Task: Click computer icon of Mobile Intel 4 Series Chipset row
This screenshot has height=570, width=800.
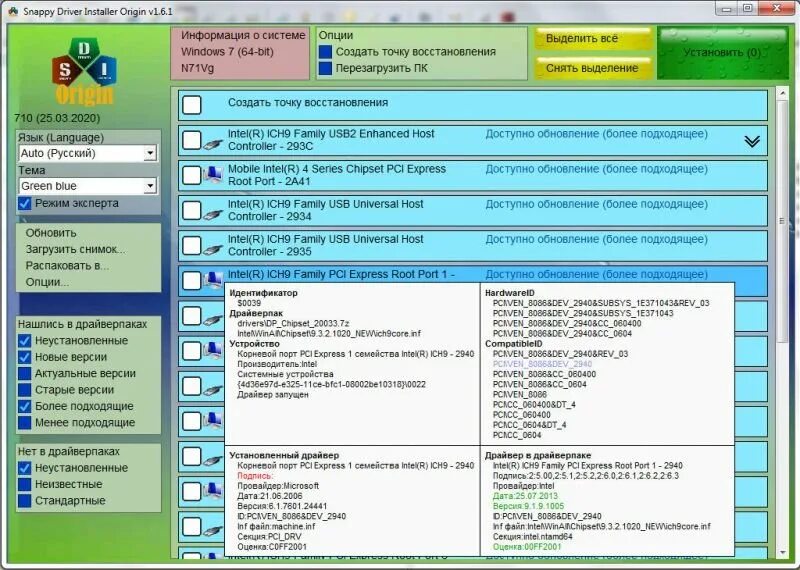Action: [x=213, y=175]
